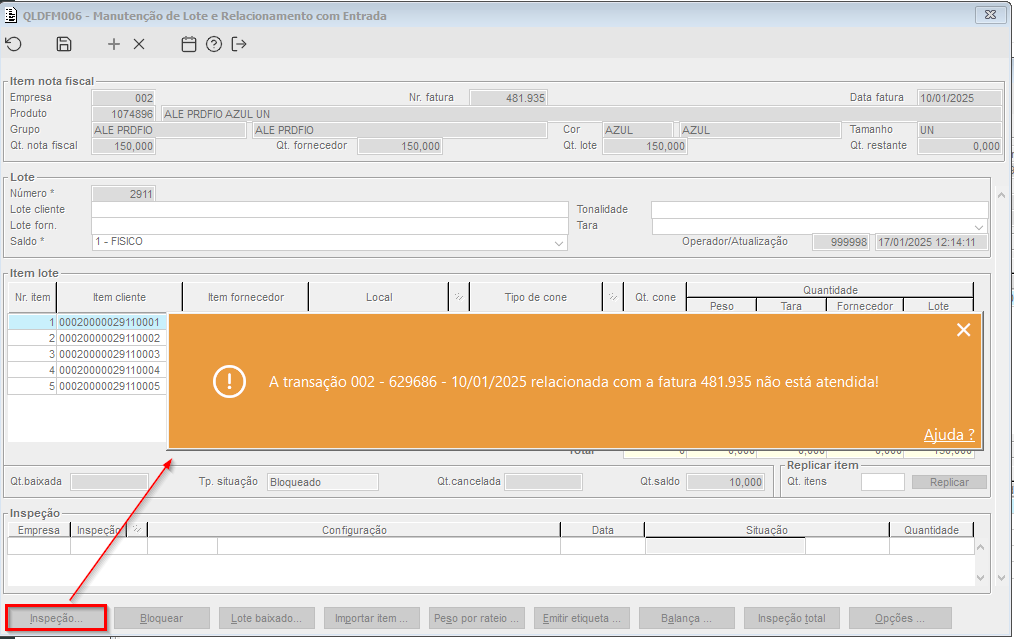Add new record with plus icon
The height and width of the screenshot is (639, 1014).
point(114,44)
